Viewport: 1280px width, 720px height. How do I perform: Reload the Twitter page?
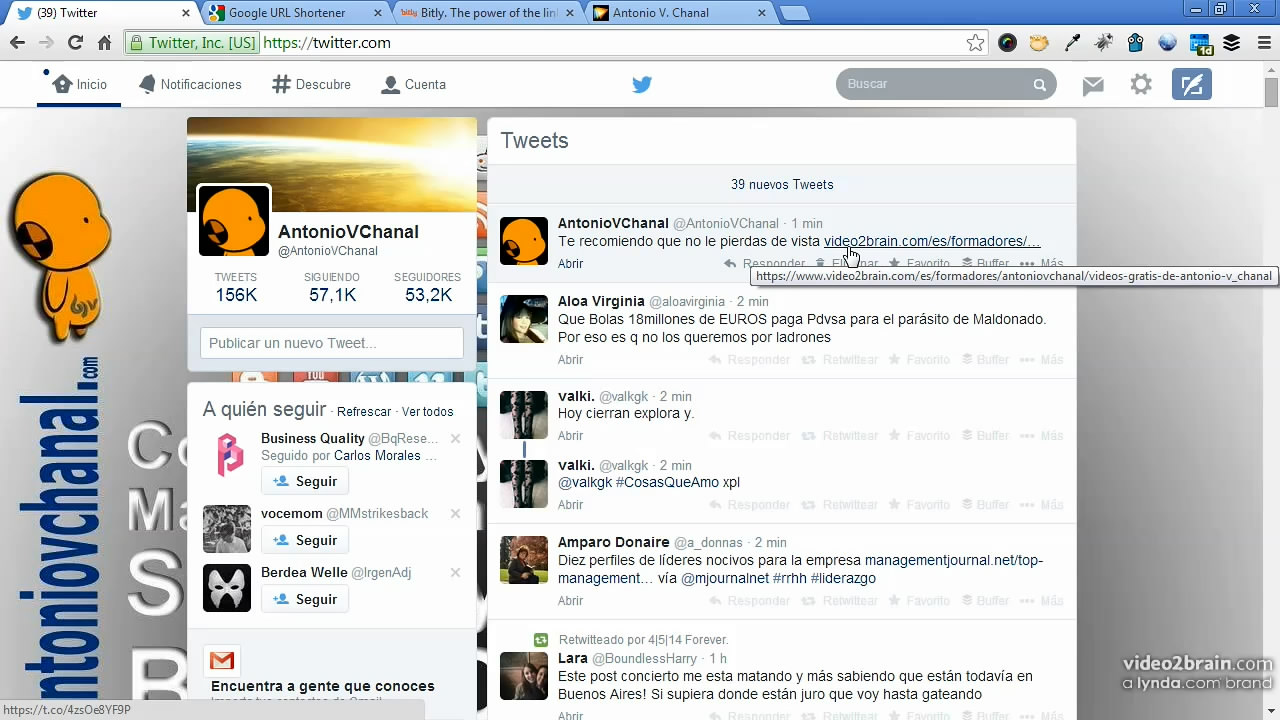(x=75, y=43)
